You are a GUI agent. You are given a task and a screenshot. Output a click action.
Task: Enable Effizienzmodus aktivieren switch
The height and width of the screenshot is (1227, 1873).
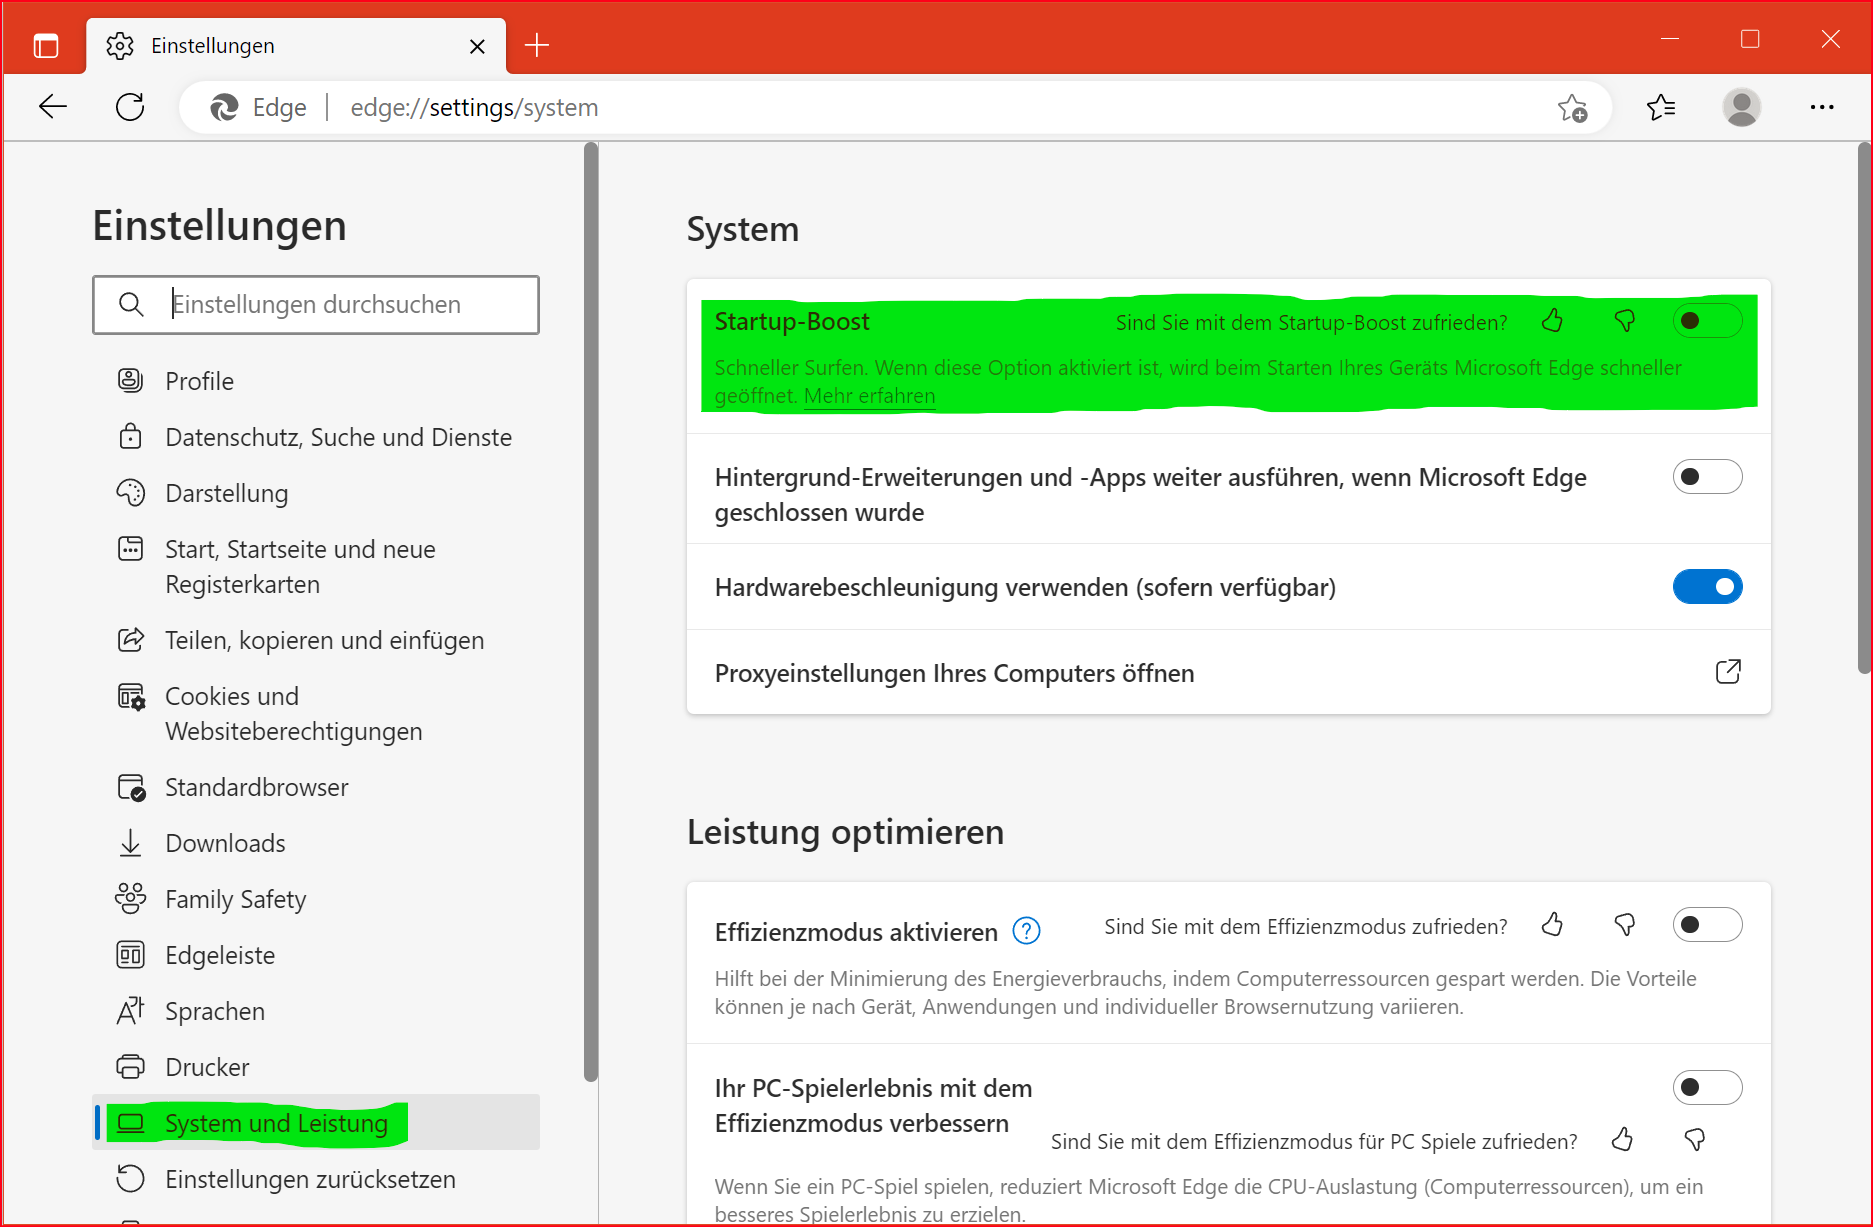point(1707,925)
